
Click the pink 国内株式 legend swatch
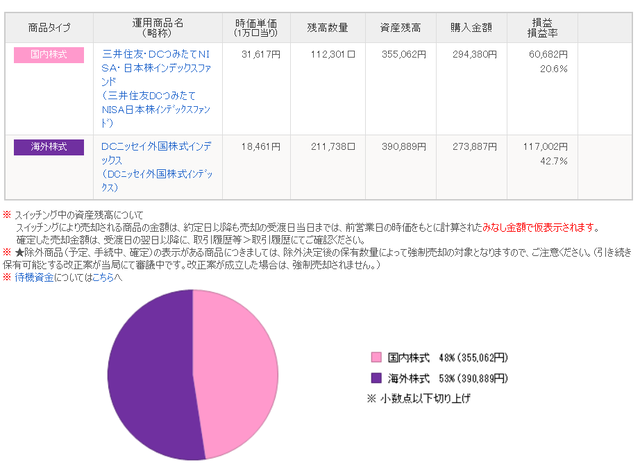[376, 358]
